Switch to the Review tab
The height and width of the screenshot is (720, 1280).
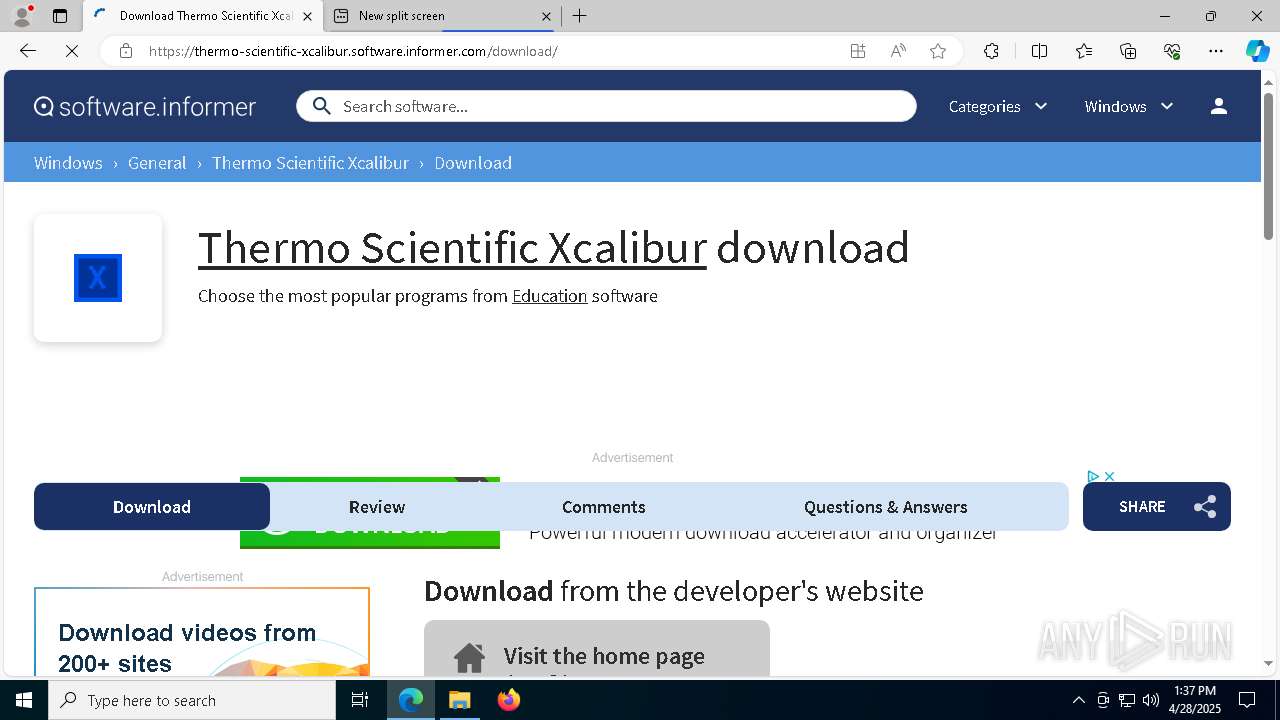(377, 507)
